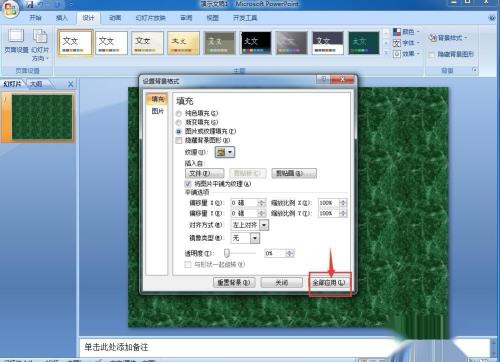Select the gray gradient theme thumbnail

292,43
